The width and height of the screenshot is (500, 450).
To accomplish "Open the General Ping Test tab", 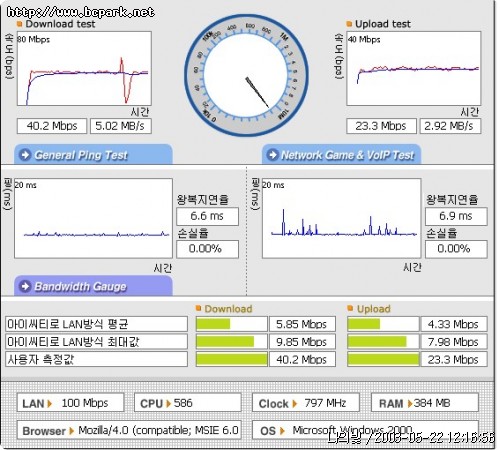I will [93, 154].
